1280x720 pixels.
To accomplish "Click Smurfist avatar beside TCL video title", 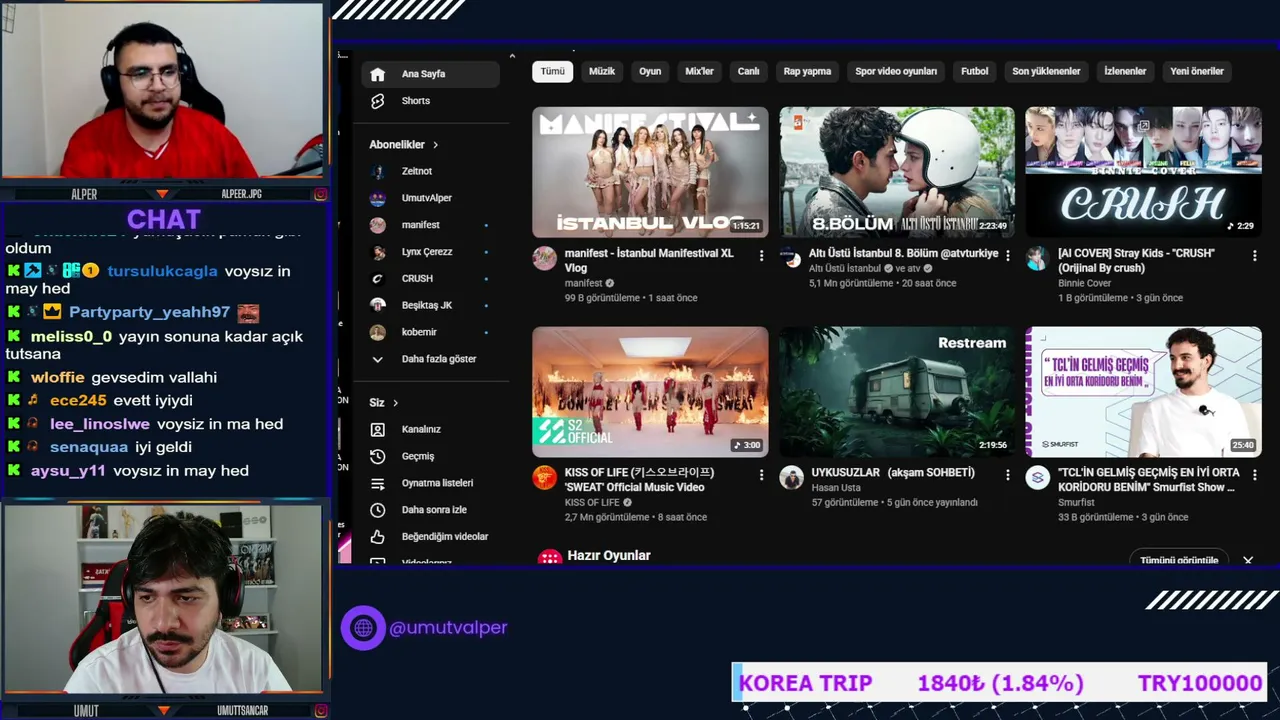I will coord(1037,477).
